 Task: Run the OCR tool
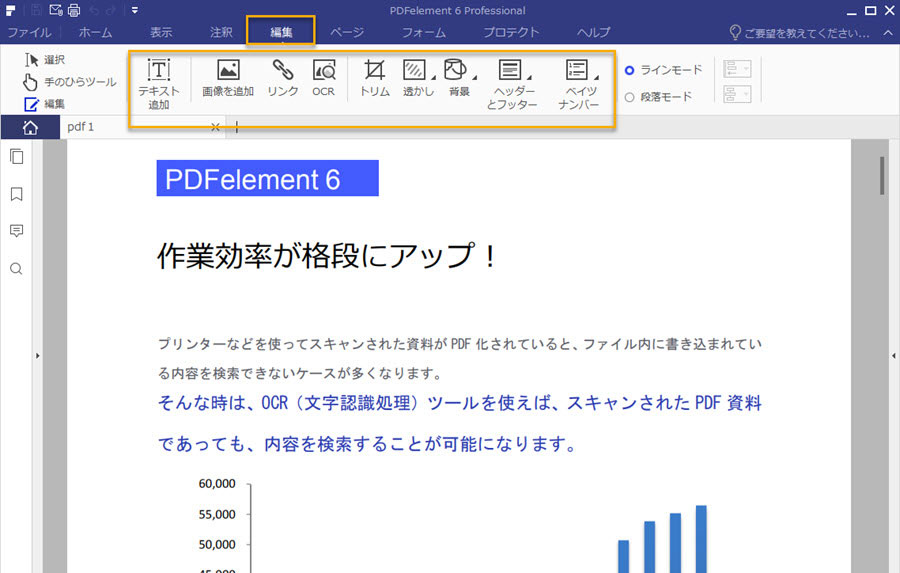pos(323,78)
